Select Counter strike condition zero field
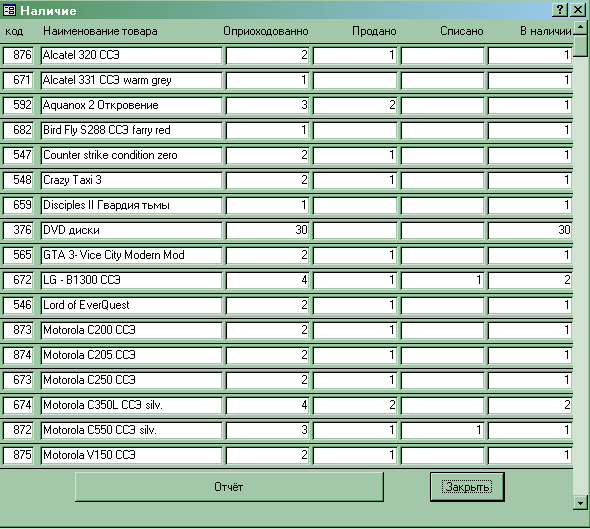 131,155
